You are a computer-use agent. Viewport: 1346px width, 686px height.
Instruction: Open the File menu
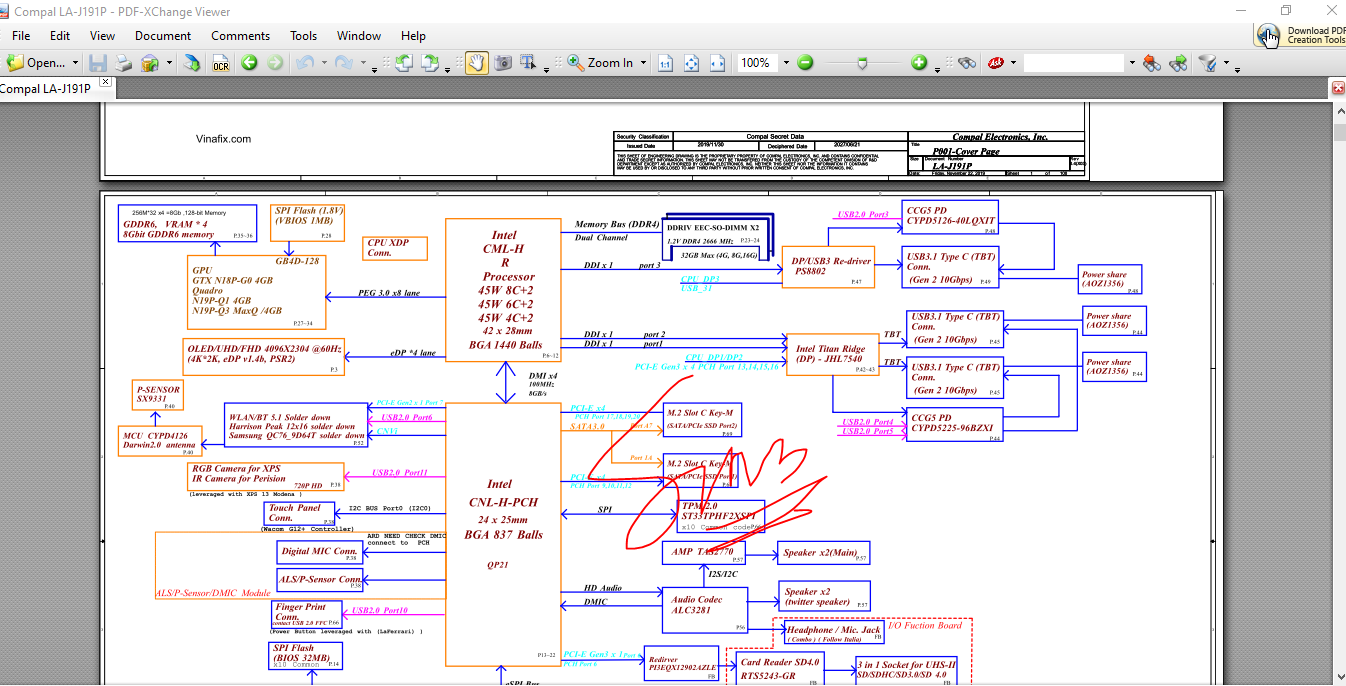(x=20, y=35)
